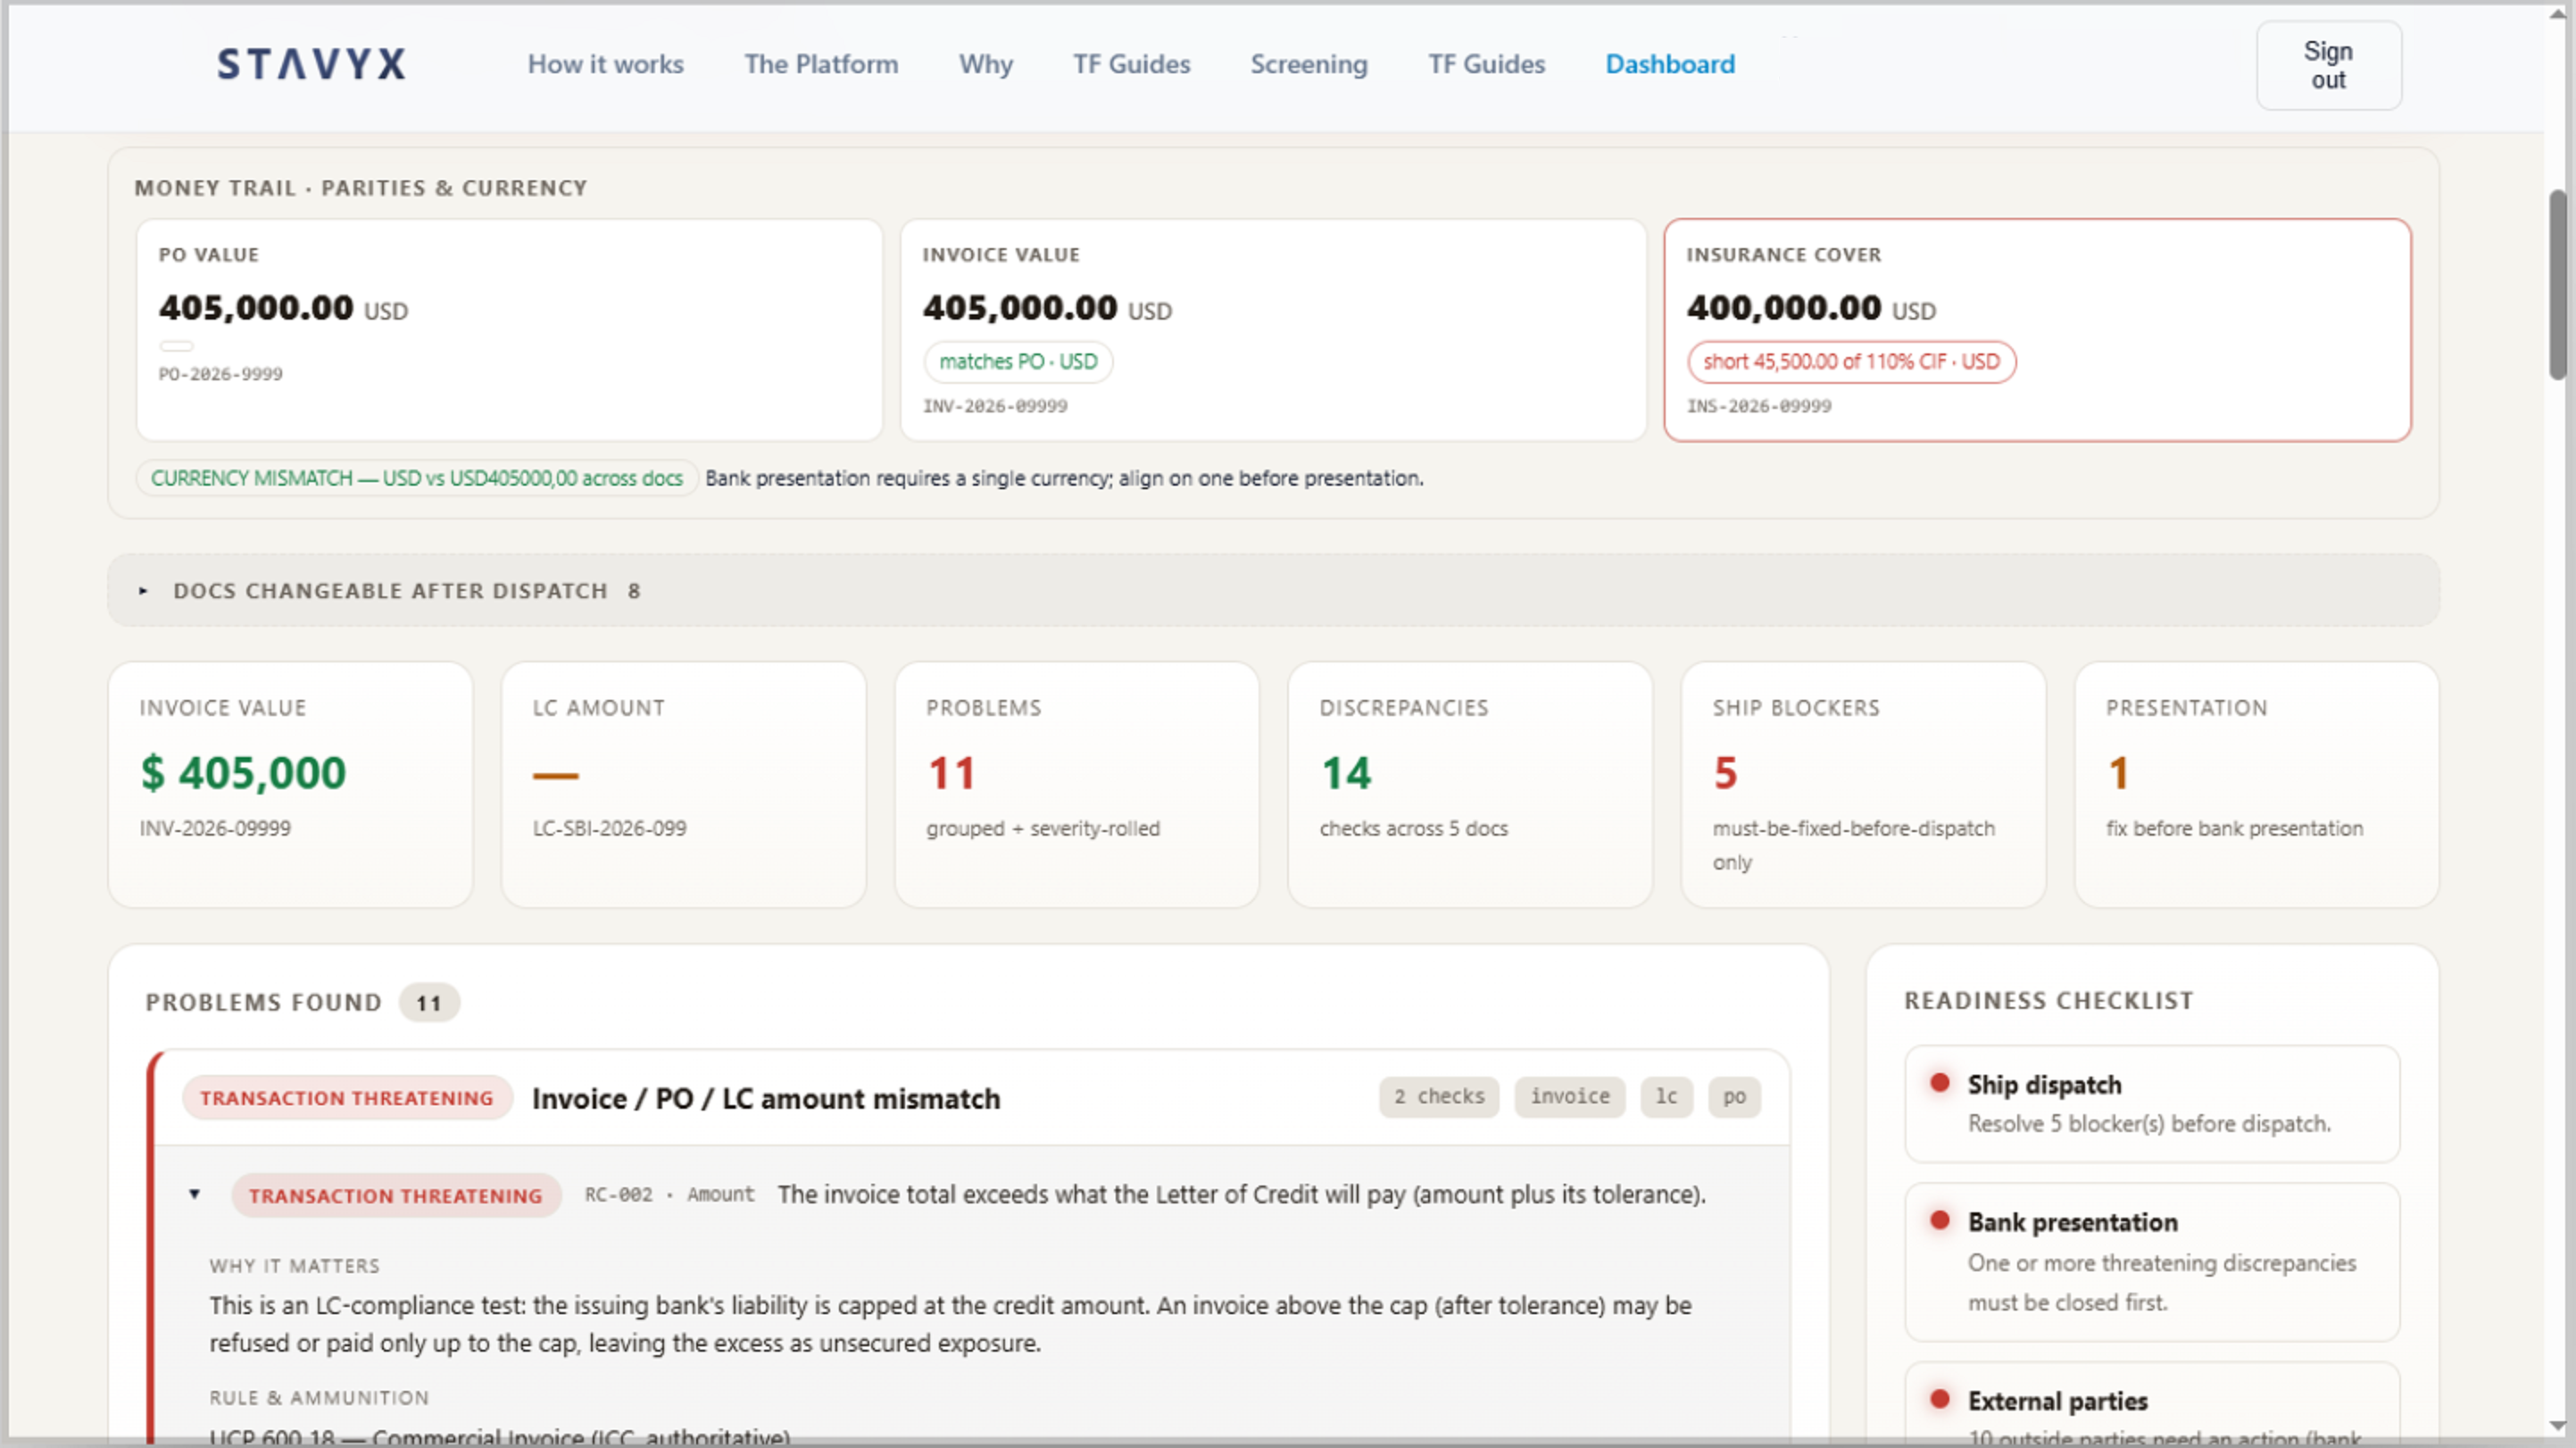Open the LC Amount stat tile
Image resolution: width=2576 pixels, height=1448 pixels.
(x=683, y=785)
